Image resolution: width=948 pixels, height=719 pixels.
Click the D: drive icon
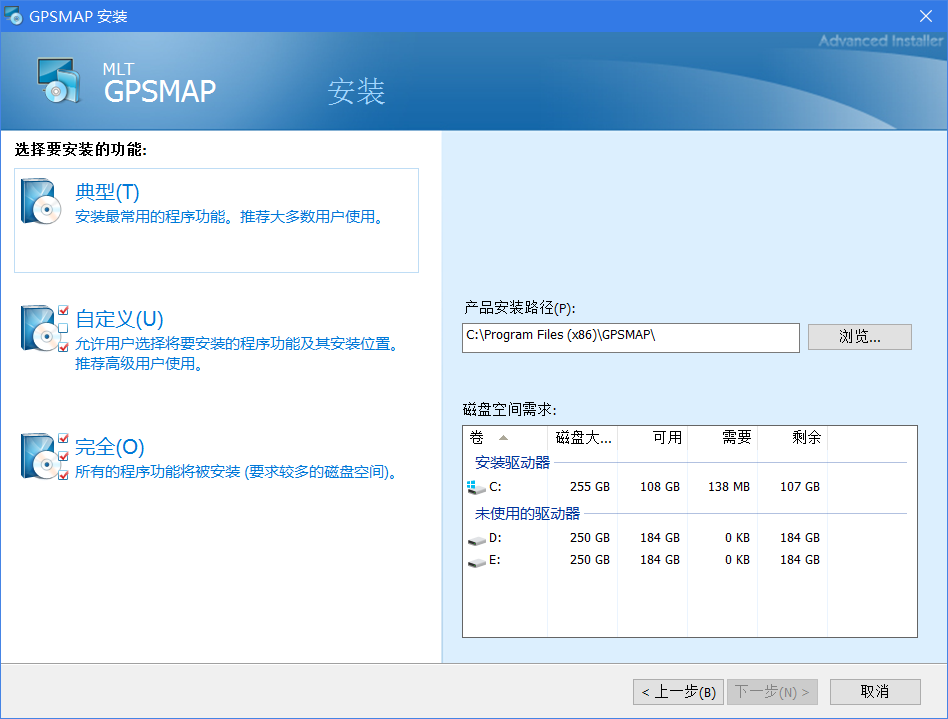[476, 539]
